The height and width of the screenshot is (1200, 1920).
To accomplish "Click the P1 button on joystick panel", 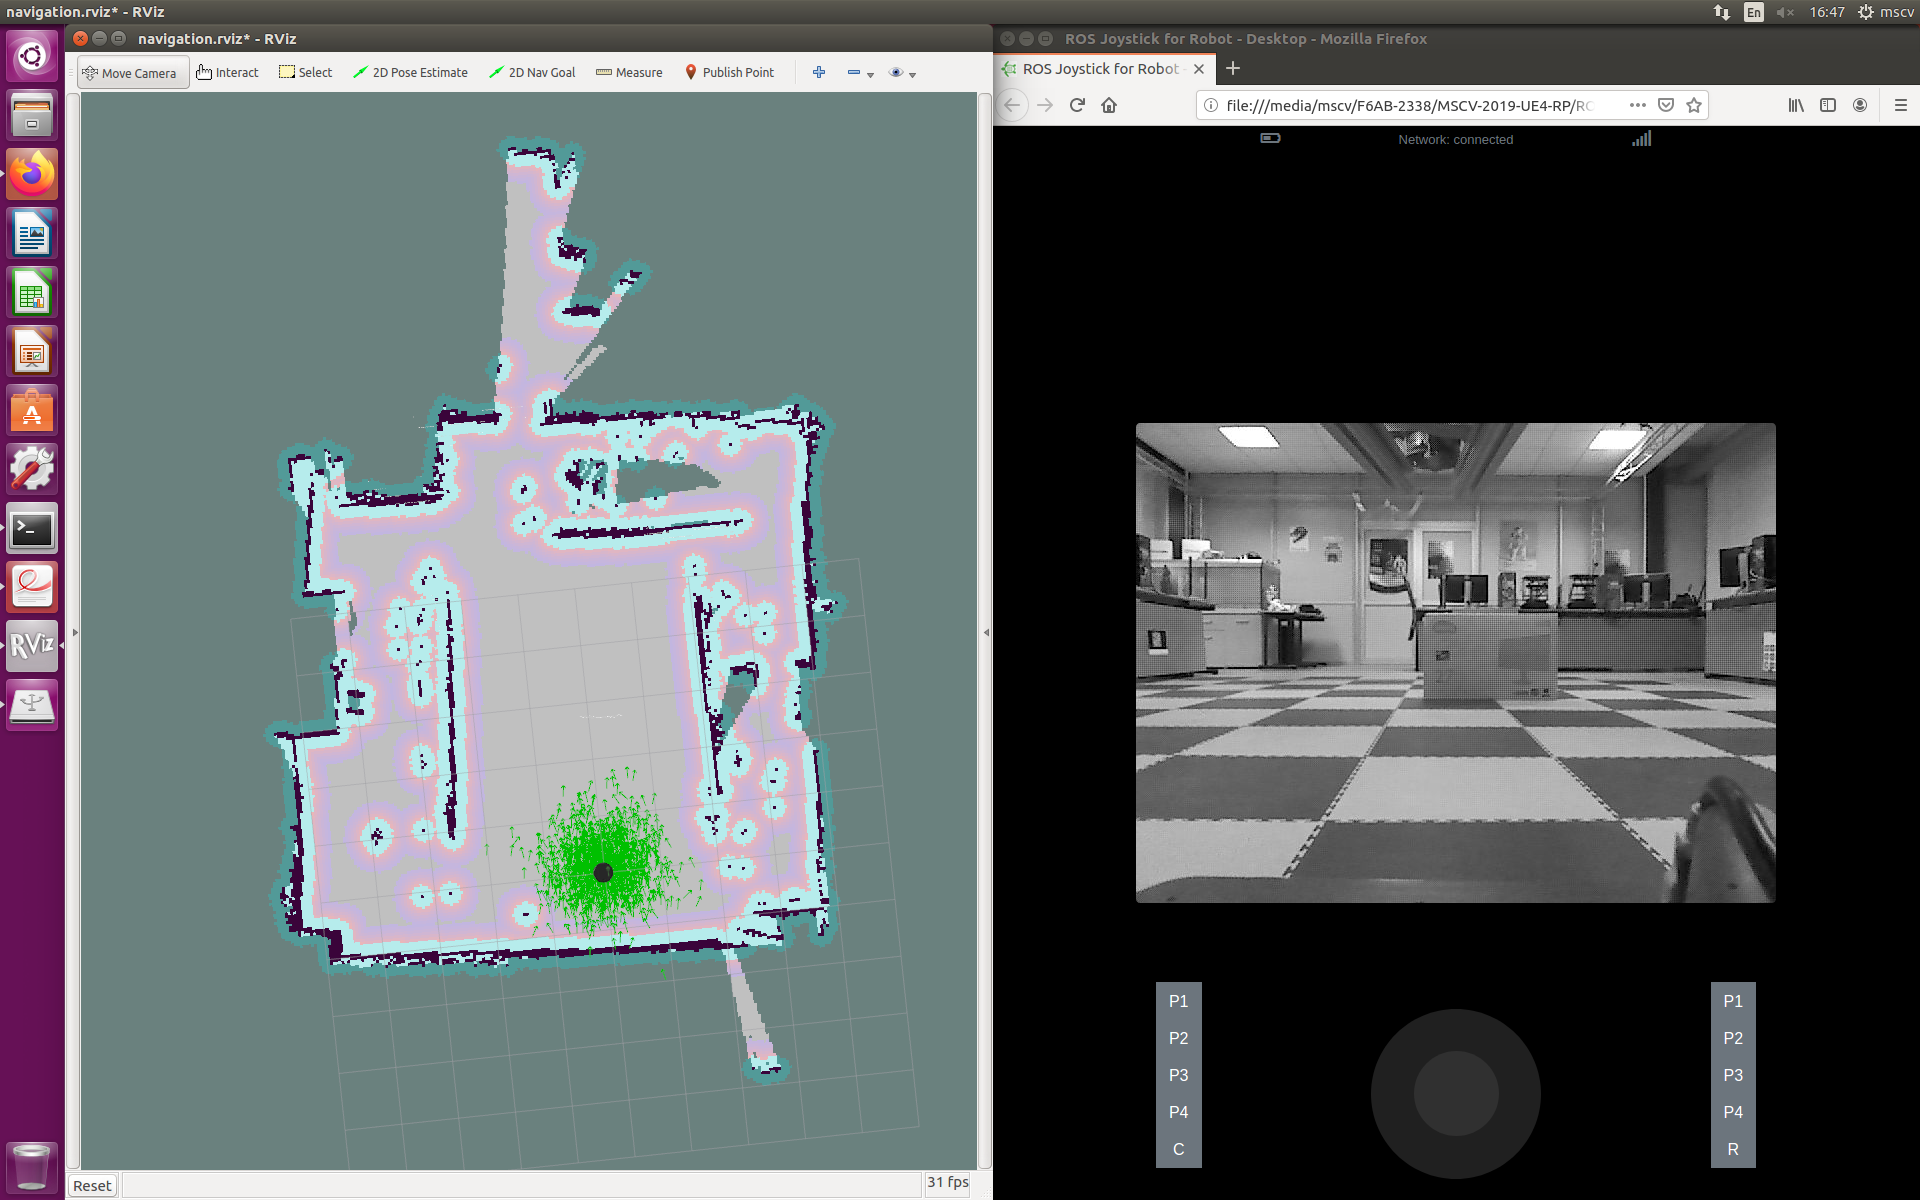I will point(1179,1001).
